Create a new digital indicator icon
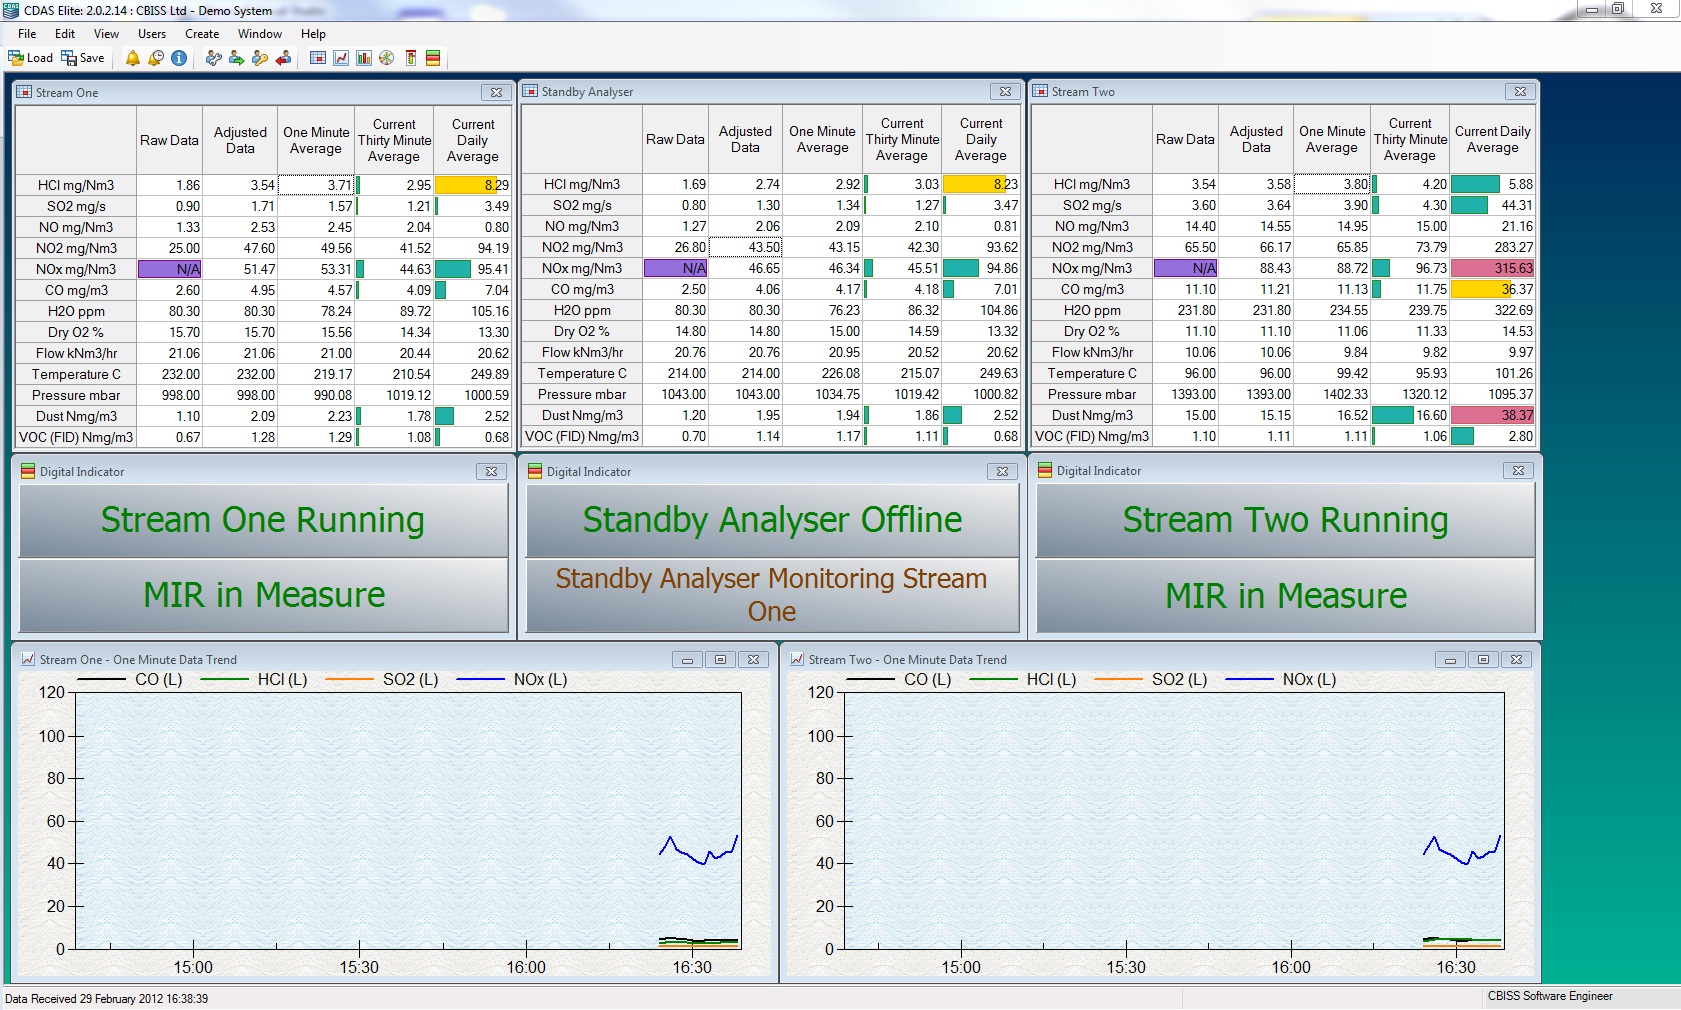1681x1010 pixels. click(433, 58)
